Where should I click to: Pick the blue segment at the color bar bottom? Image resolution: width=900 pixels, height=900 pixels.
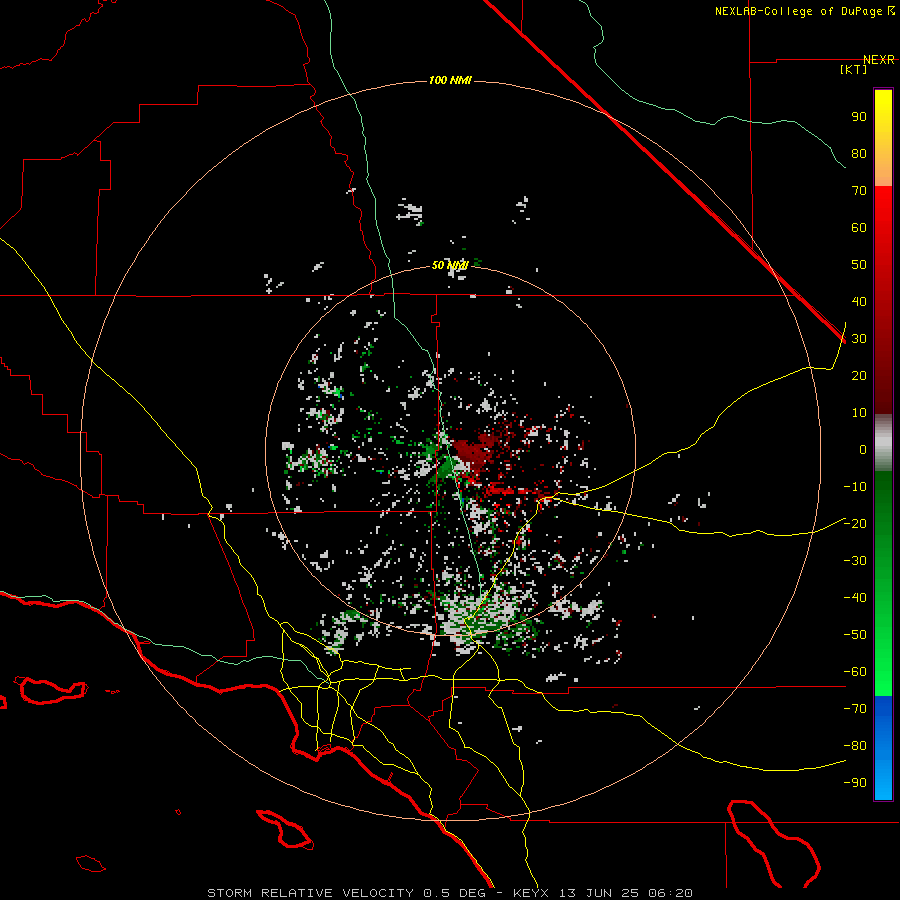click(x=883, y=747)
